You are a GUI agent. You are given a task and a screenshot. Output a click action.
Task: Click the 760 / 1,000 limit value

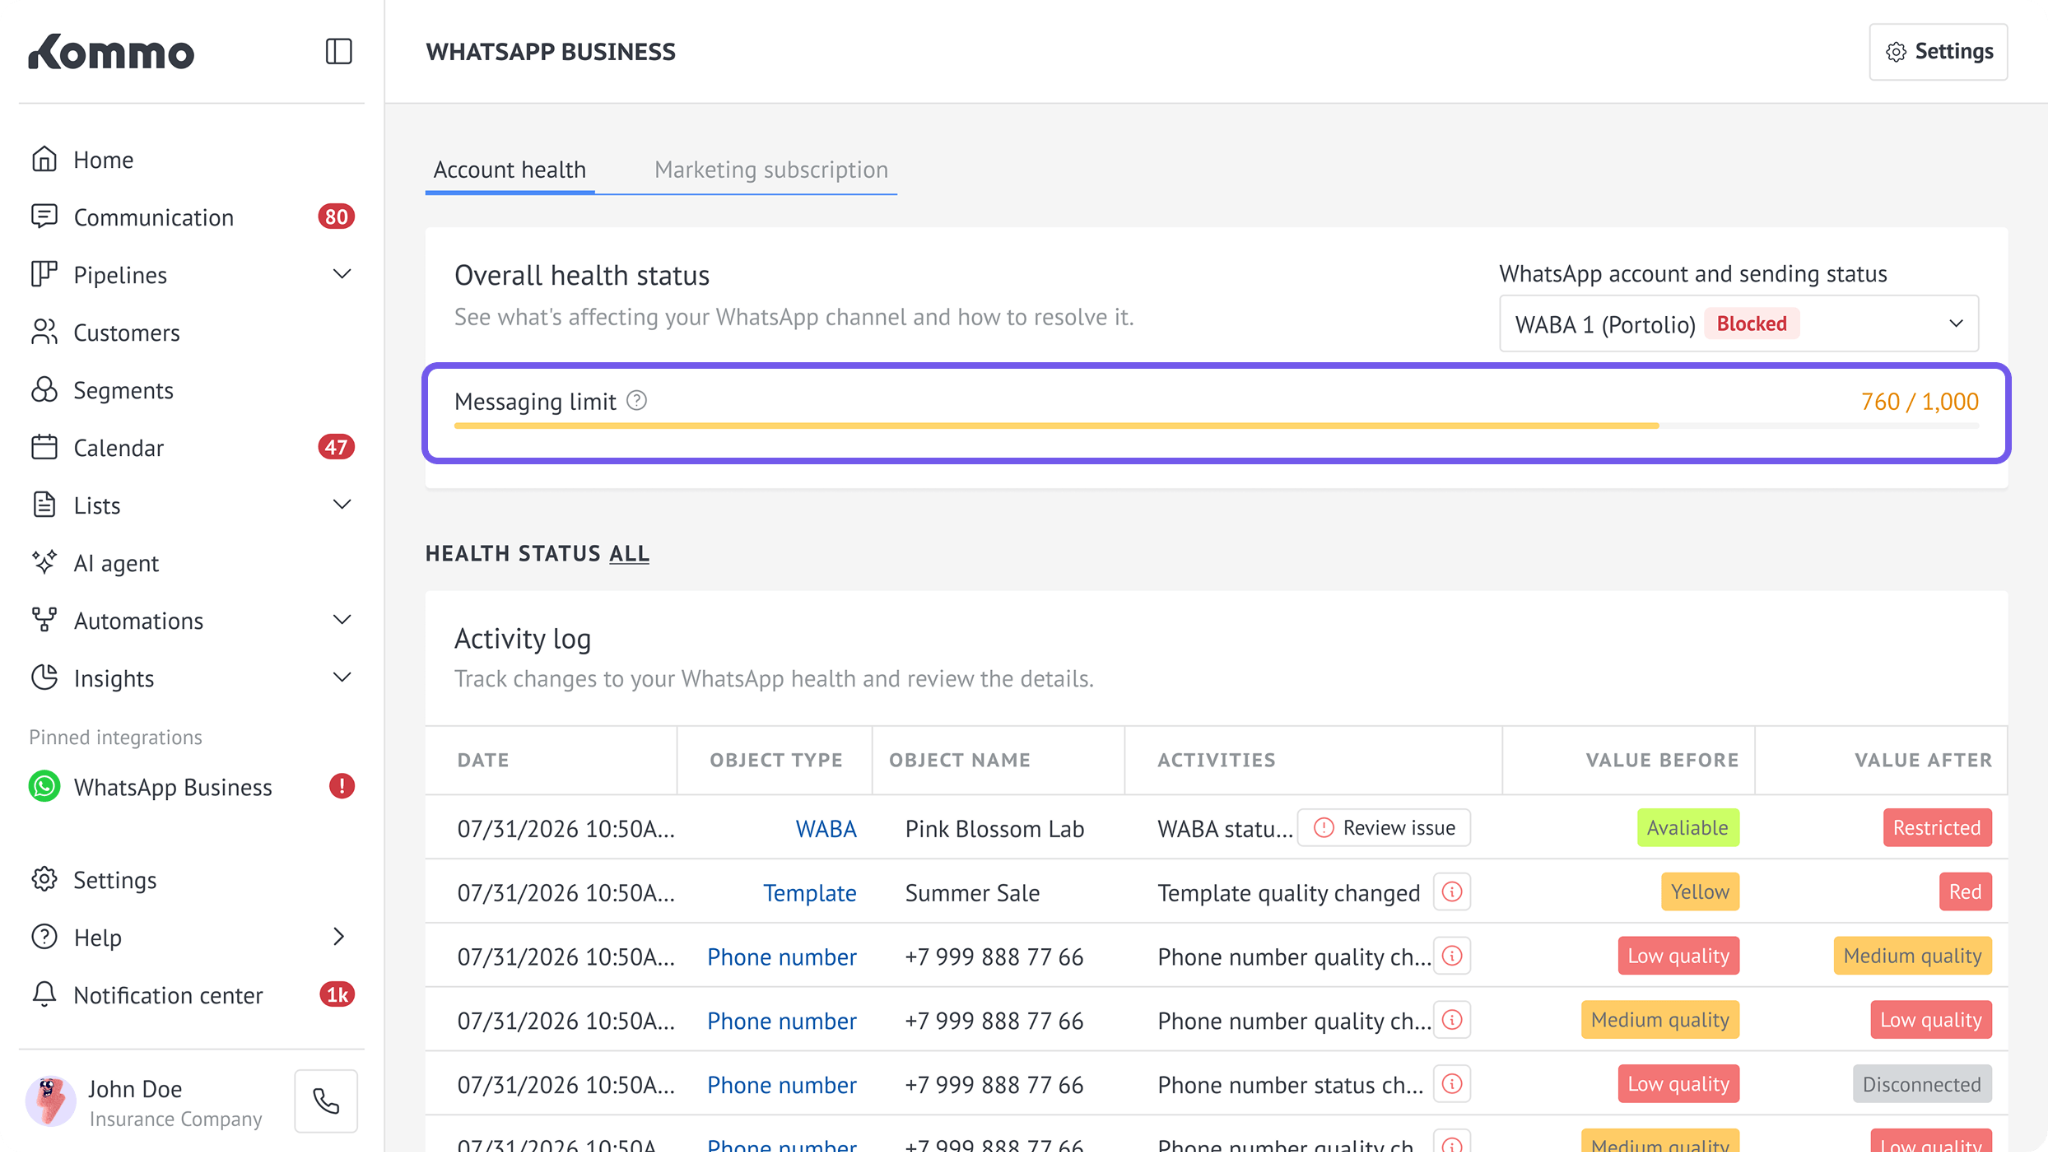[x=1919, y=401]
